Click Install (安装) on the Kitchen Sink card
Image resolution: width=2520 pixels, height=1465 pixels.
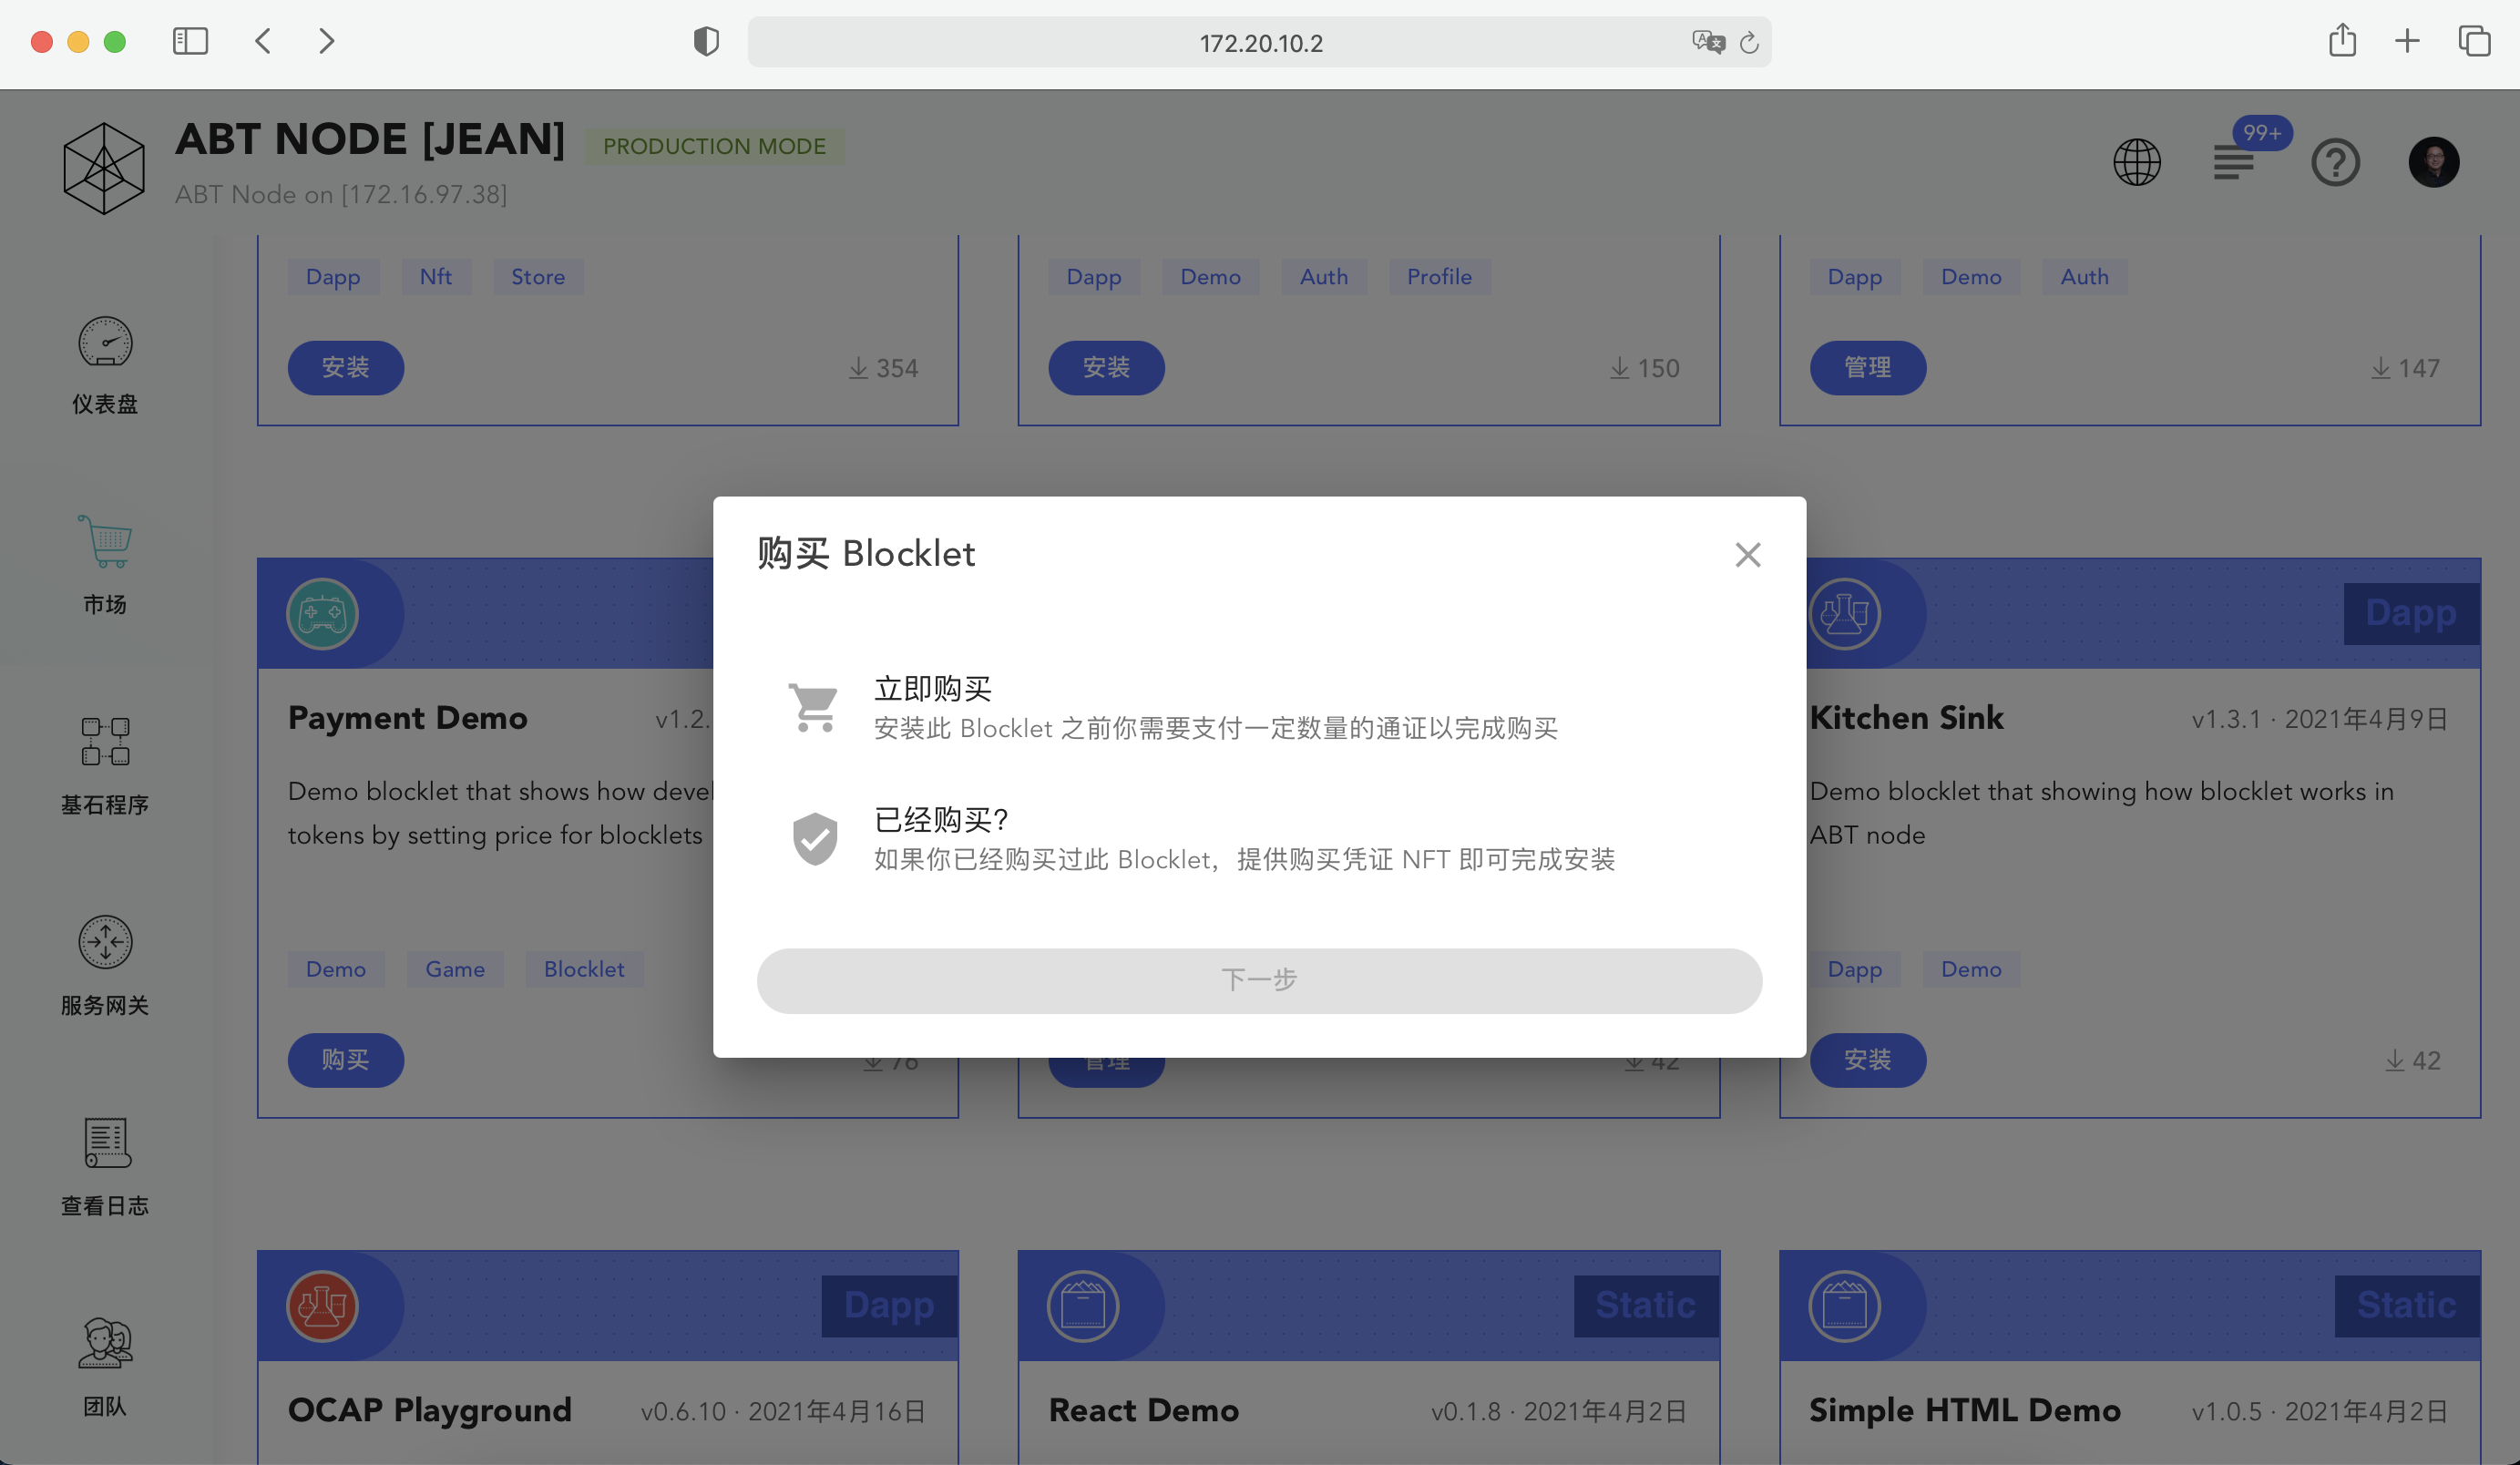point(1867,1060)
